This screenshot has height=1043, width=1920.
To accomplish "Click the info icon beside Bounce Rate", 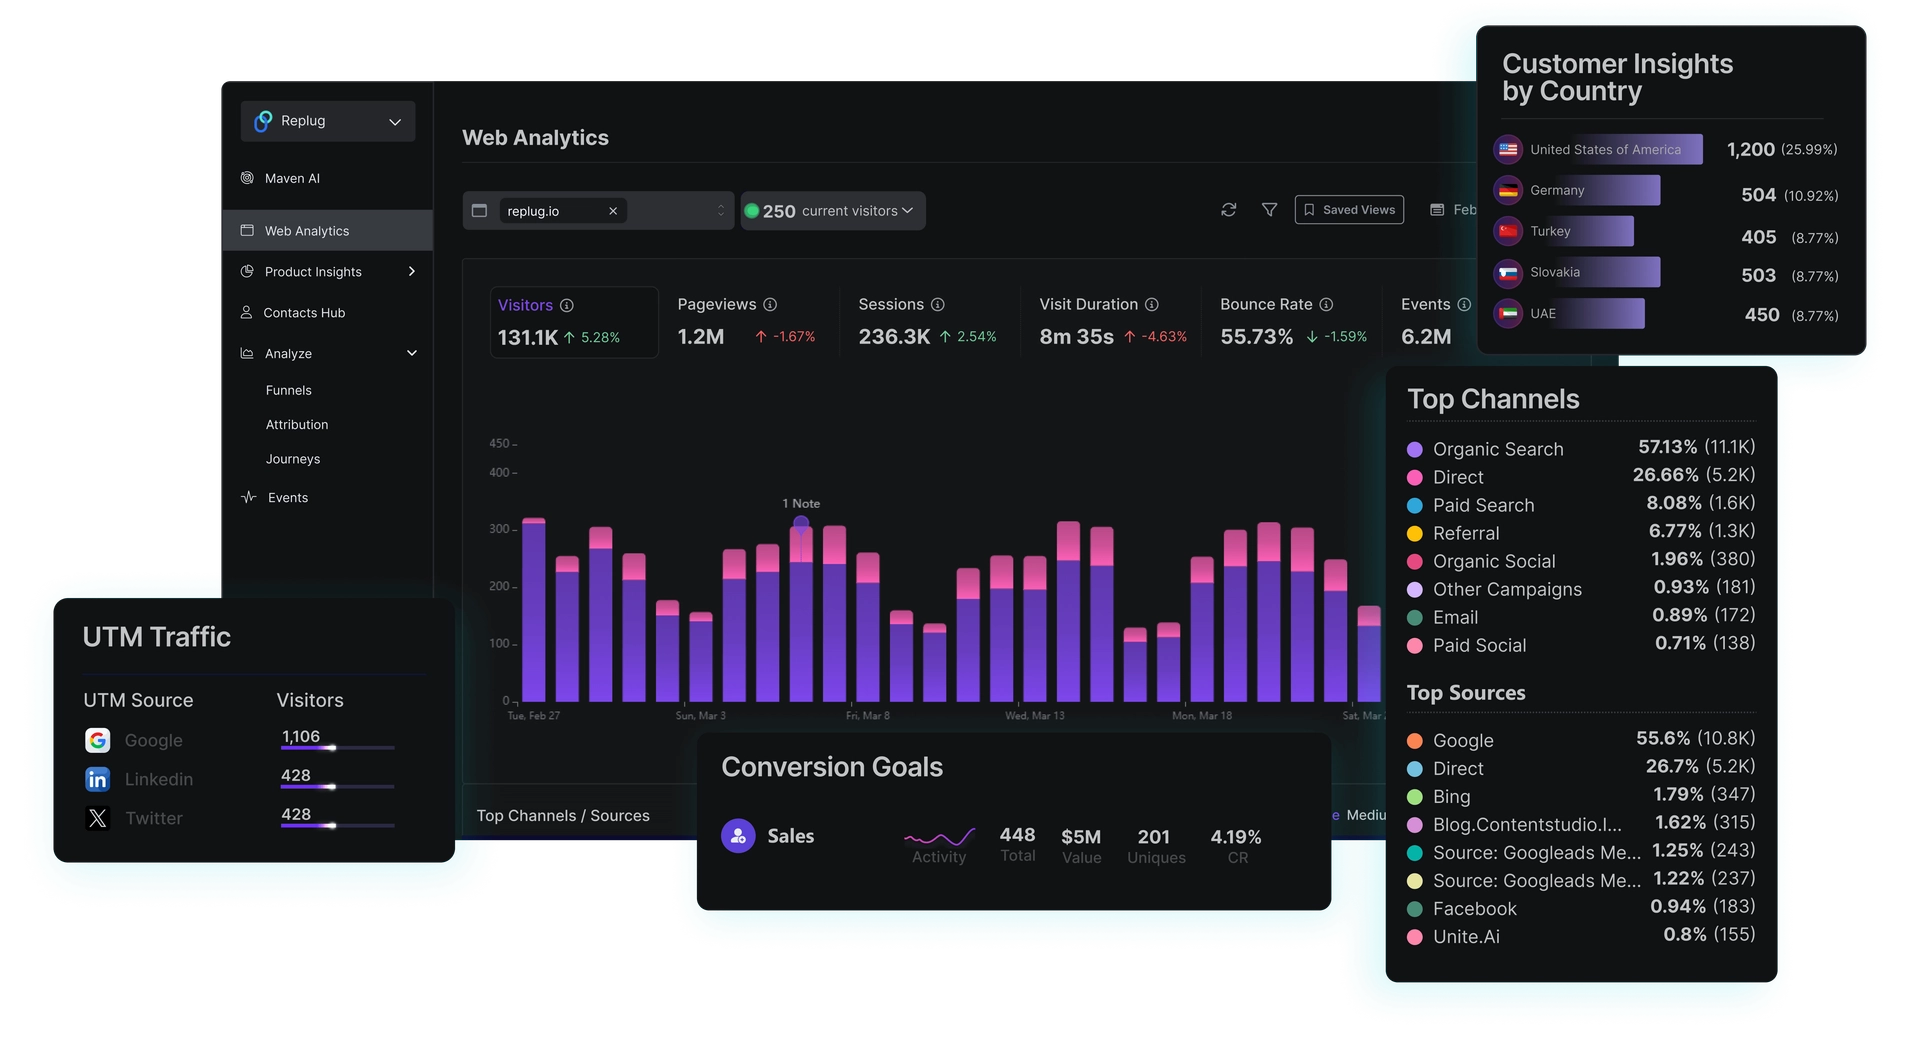I will (1326, 305).
